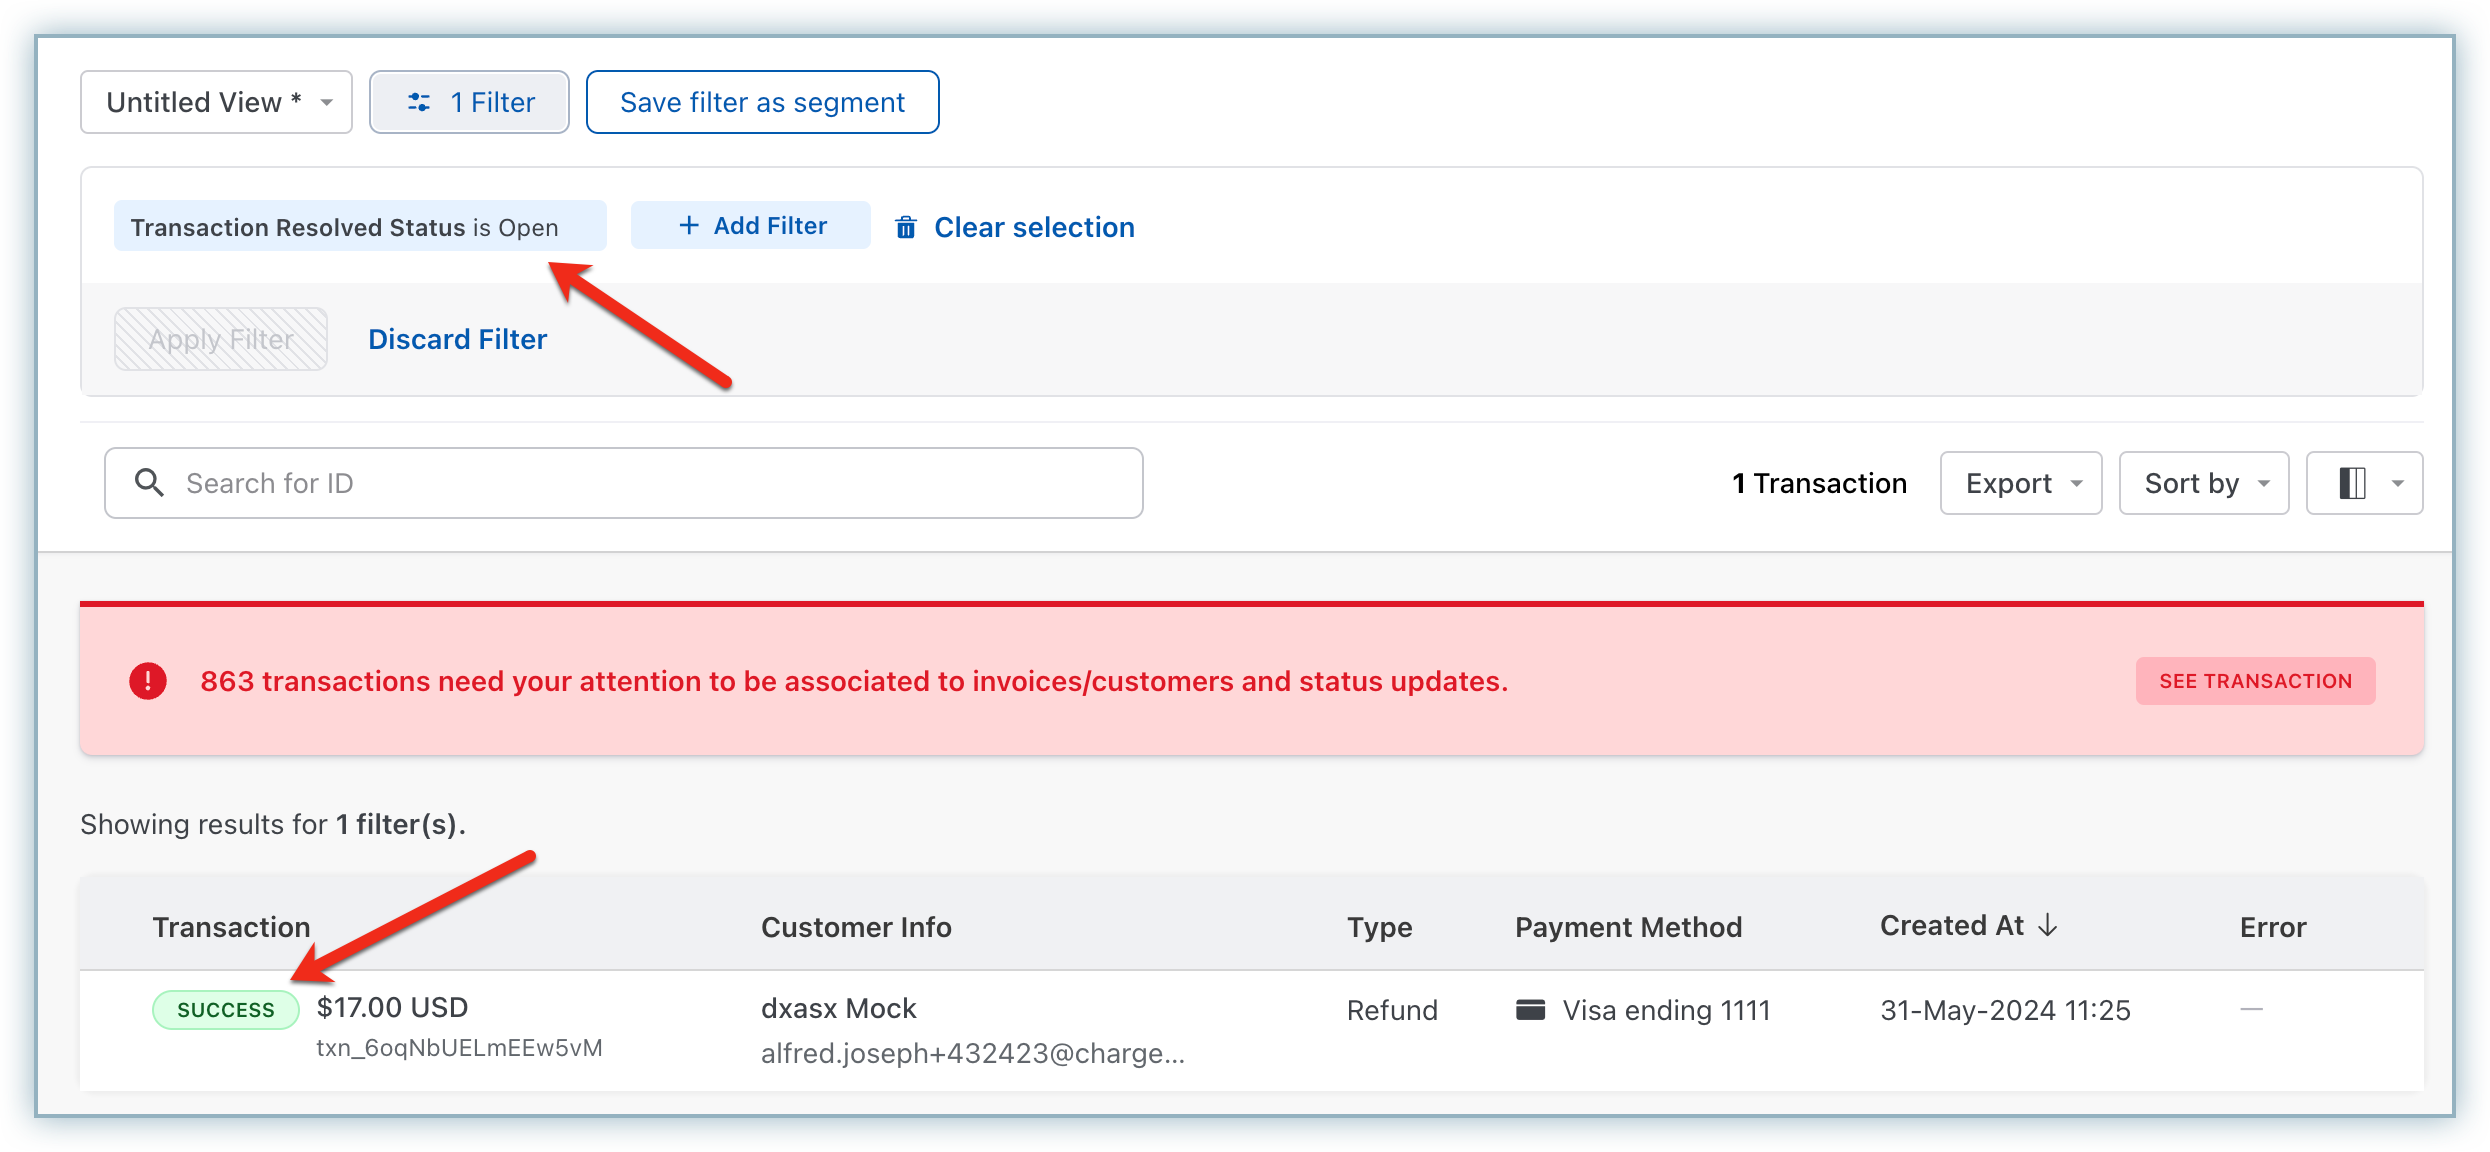Viewport: 2490px width, 1152px height.
Task: Click Save filter as segment button
Action: point(762,102)
